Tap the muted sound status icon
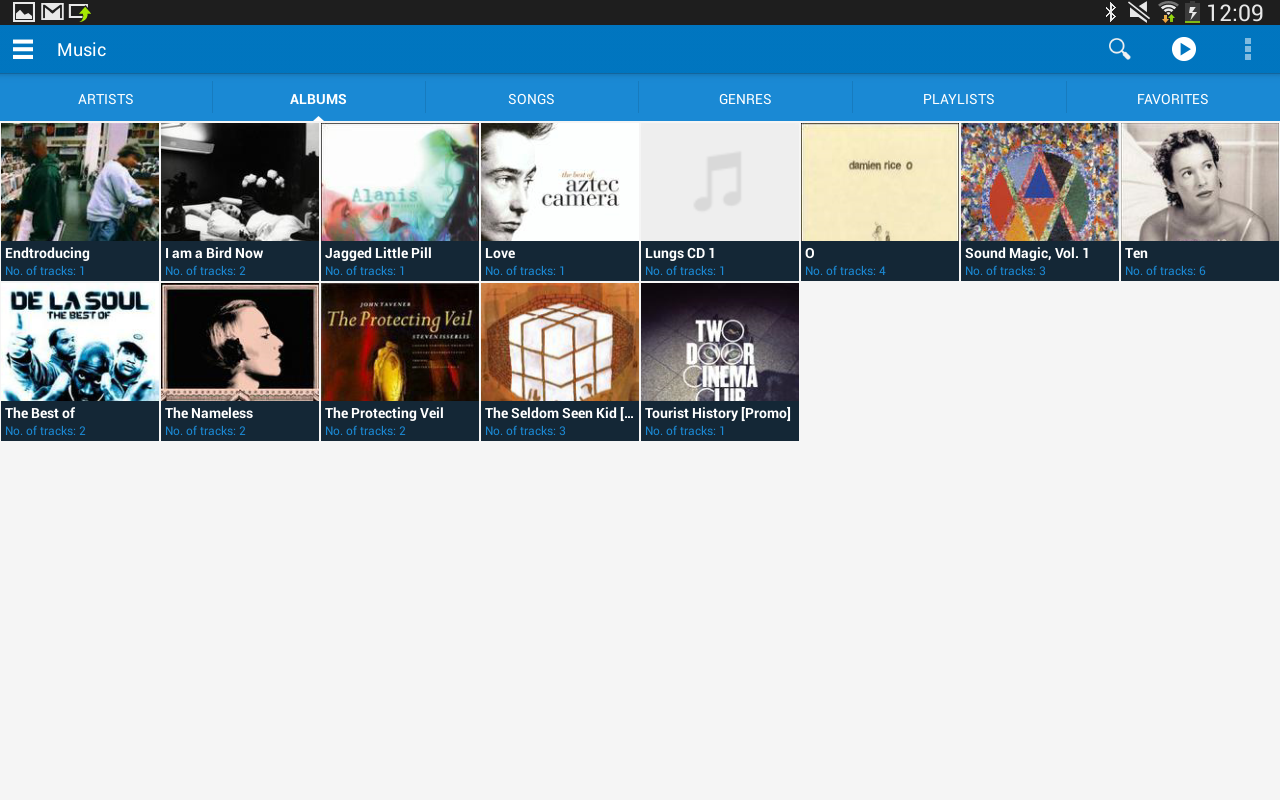This screenshot has width=1280, height=800. coord(1139,12)
